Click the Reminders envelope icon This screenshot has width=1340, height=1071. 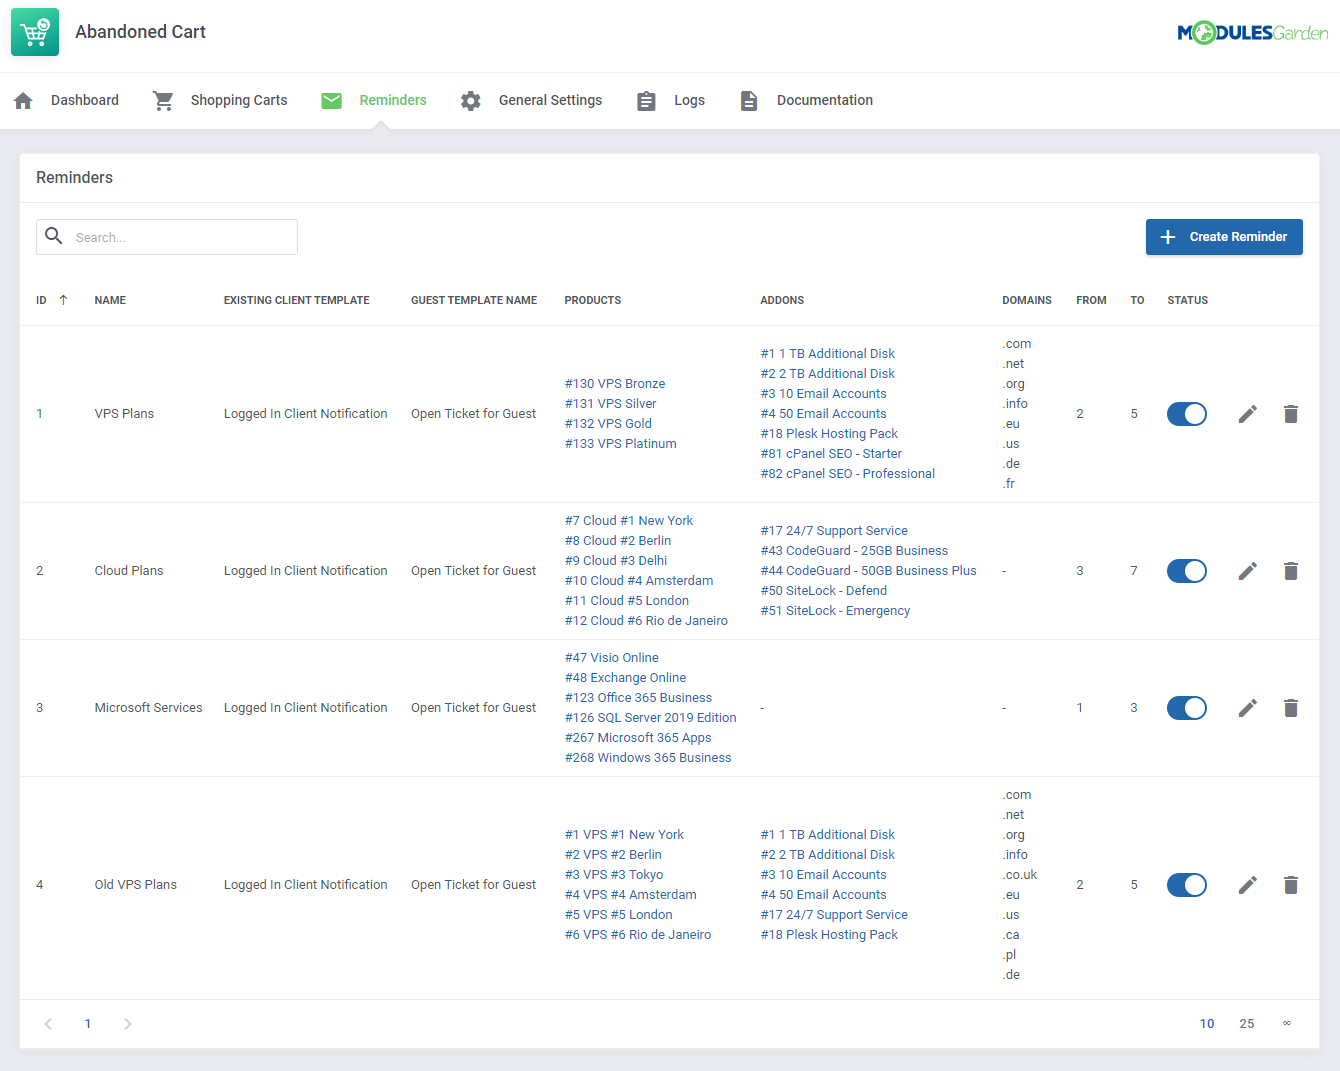tap(331, 100)
